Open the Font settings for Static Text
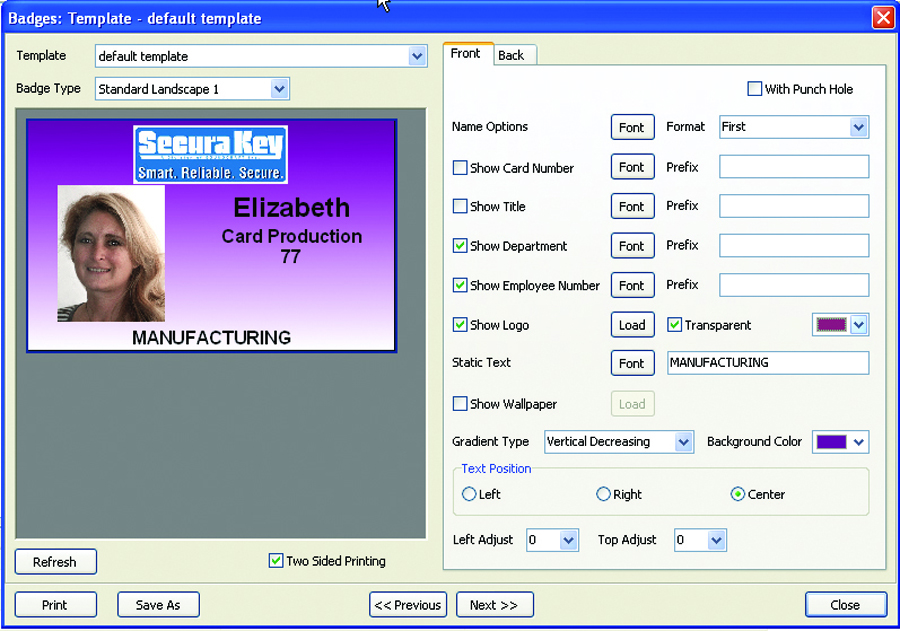This screenshot has height=631, width=900. pos(632,363)
